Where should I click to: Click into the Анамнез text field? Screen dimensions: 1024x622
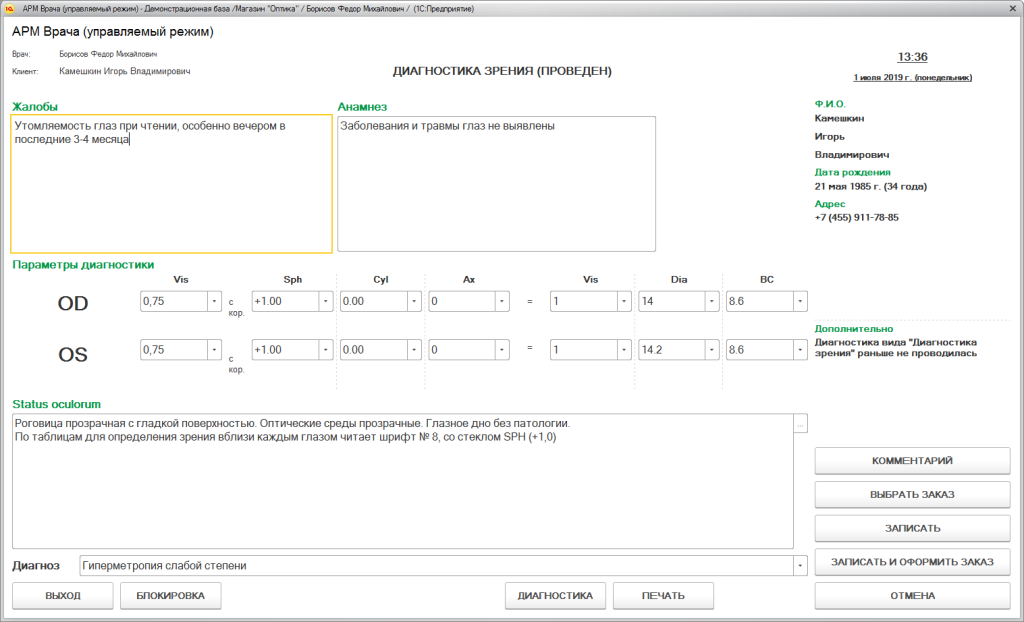pyautogui.click(x=496, y=185)
